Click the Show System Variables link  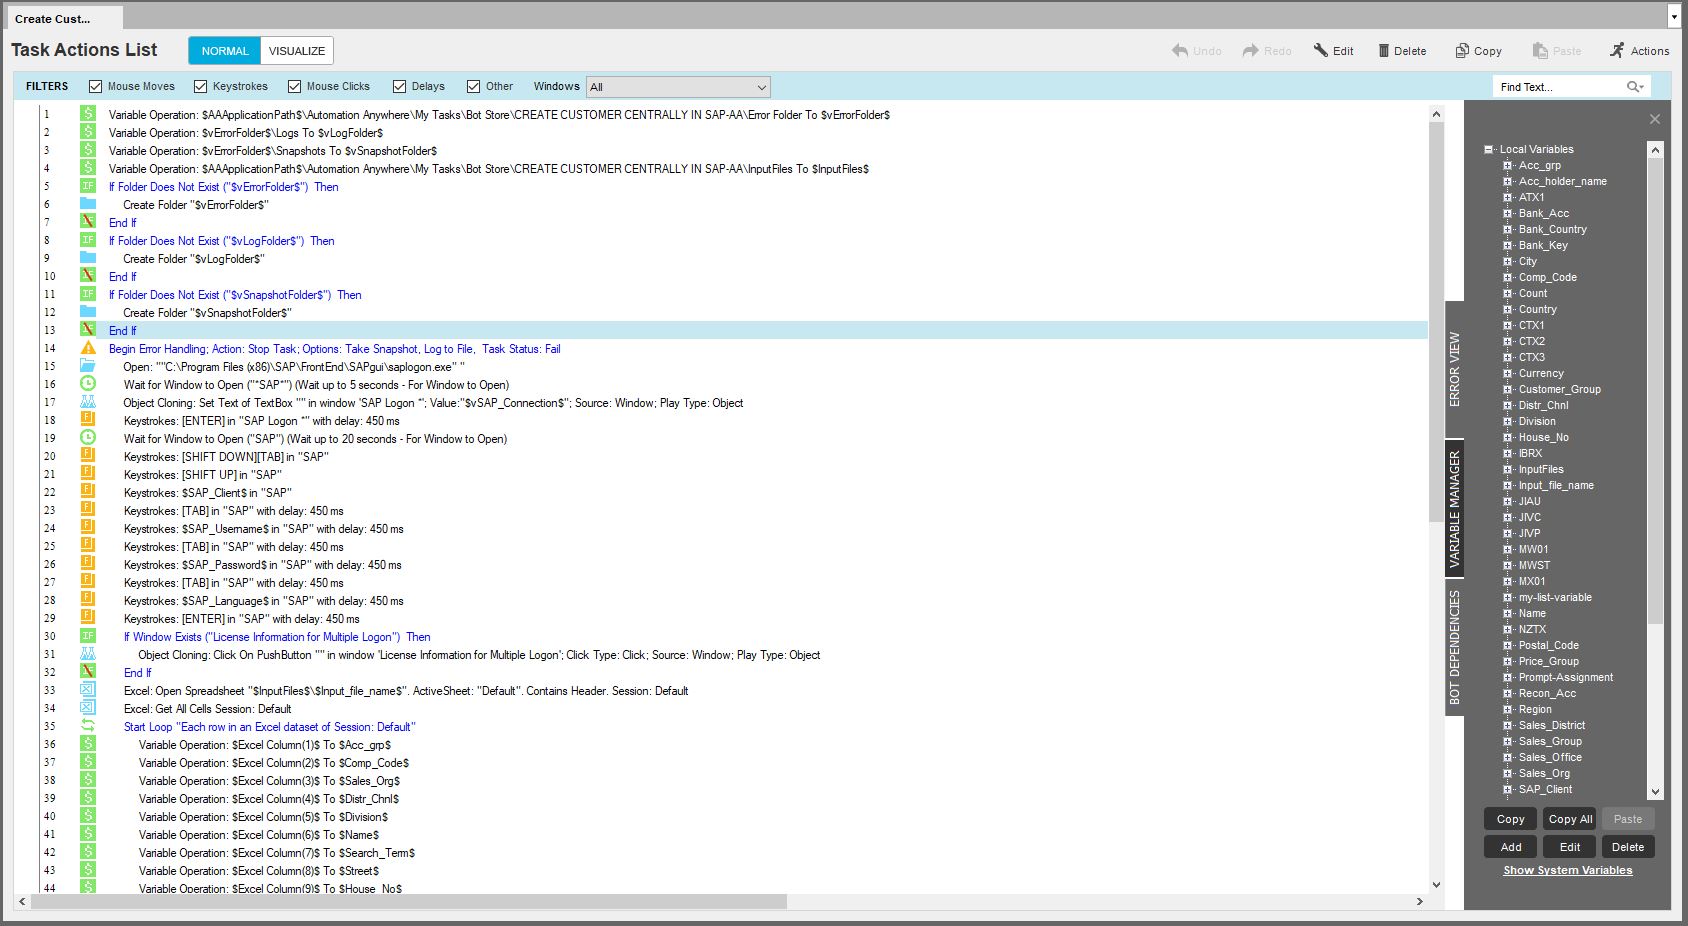(x=1567, y=870)
